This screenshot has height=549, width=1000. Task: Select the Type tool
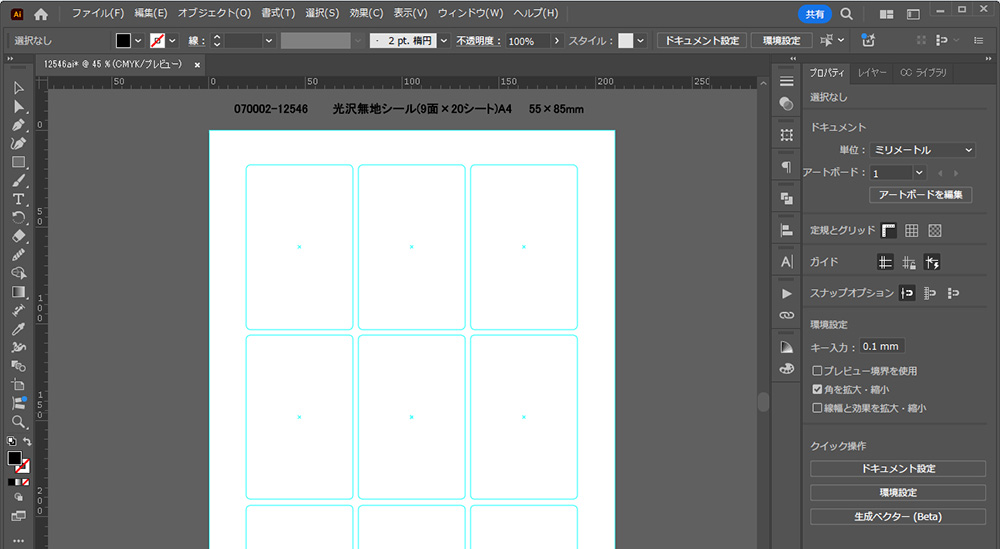pyautogui.click(x=18, y=199)
